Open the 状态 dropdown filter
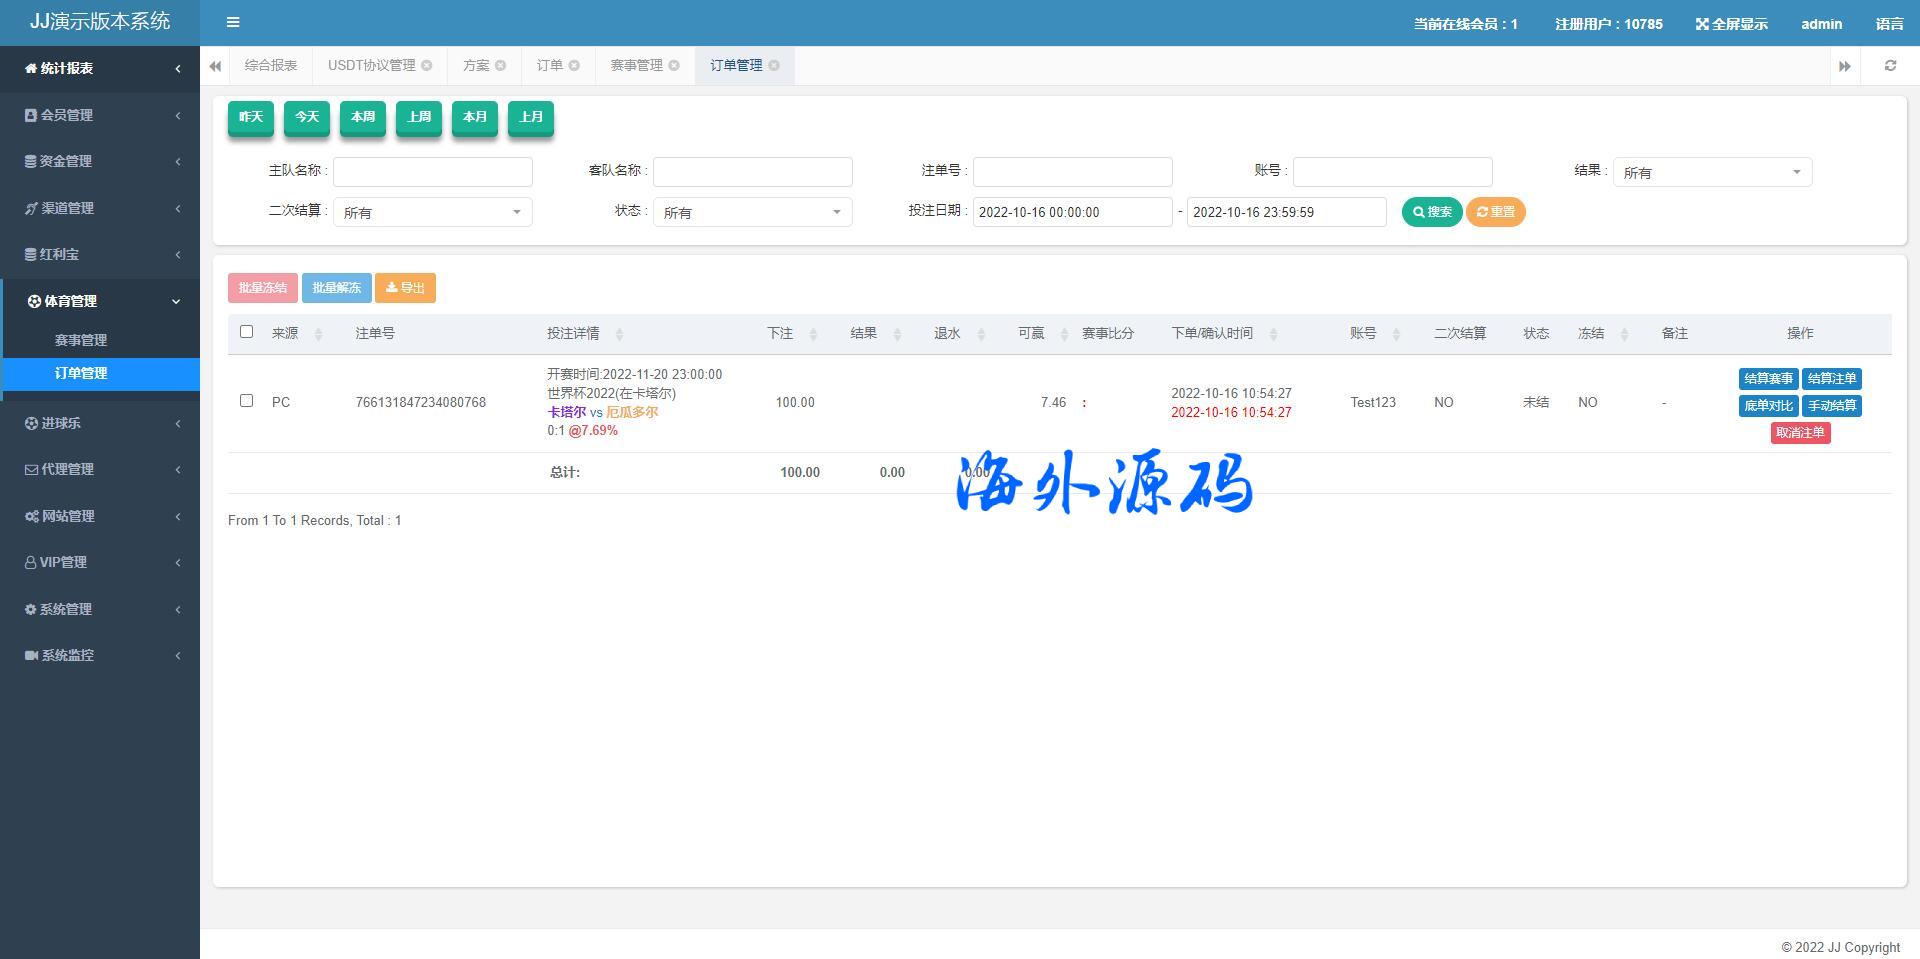Image resolution: width=1920 pixels, height=959 pixels. coord(752,212)
